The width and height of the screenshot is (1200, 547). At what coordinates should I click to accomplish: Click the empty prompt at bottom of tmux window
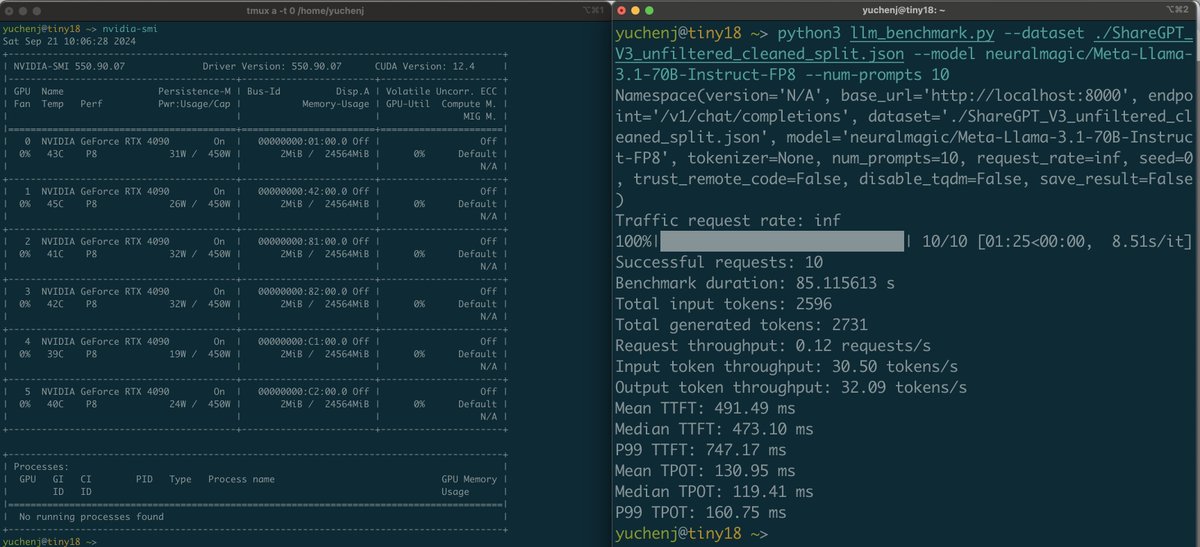[50, 541]
